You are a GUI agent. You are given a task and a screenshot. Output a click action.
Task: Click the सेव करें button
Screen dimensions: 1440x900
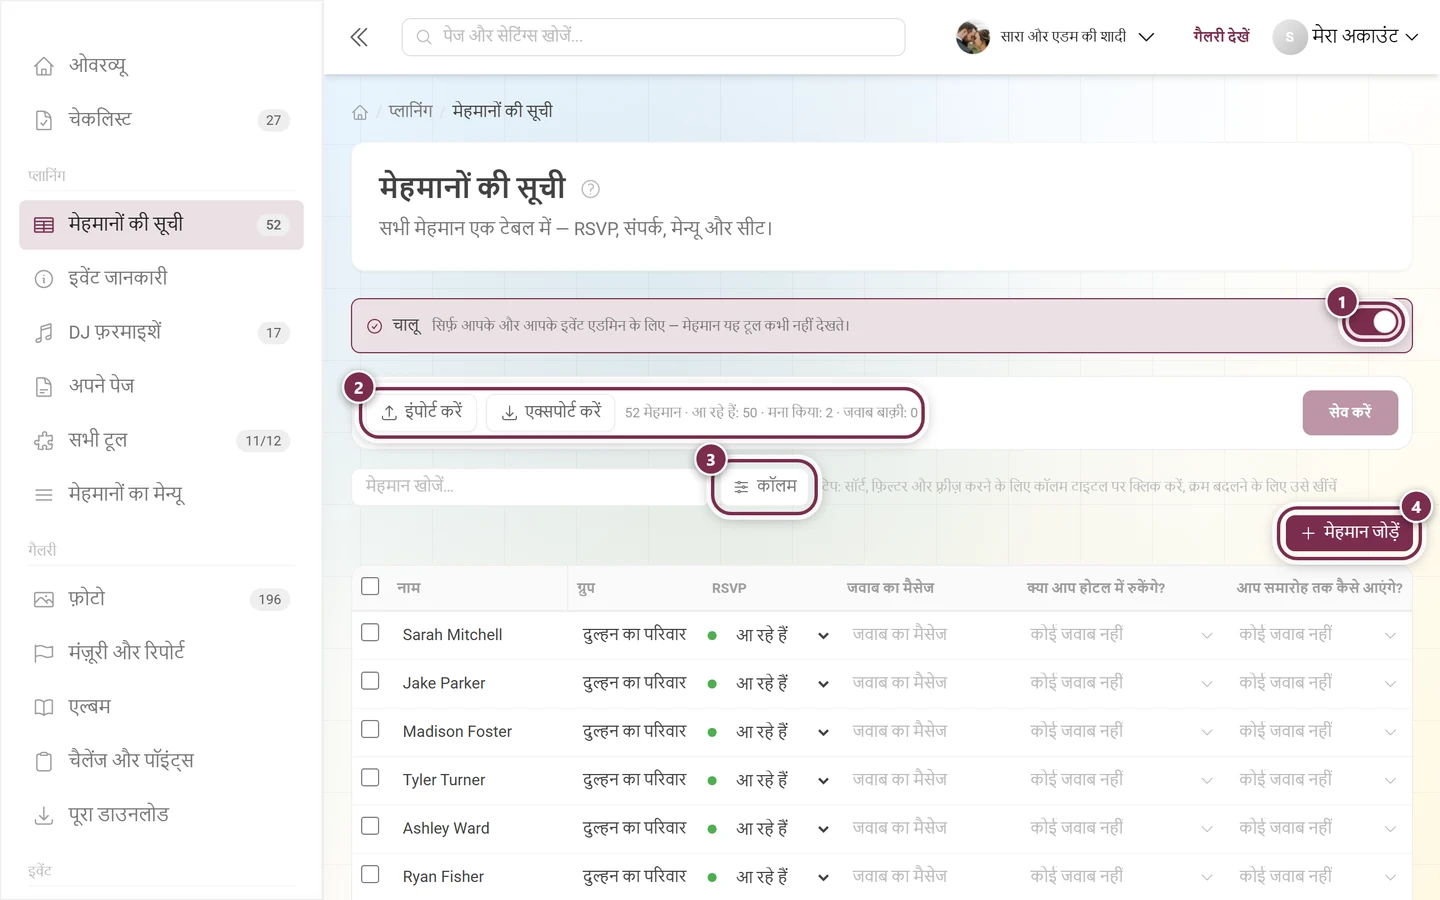[1350, 412]
